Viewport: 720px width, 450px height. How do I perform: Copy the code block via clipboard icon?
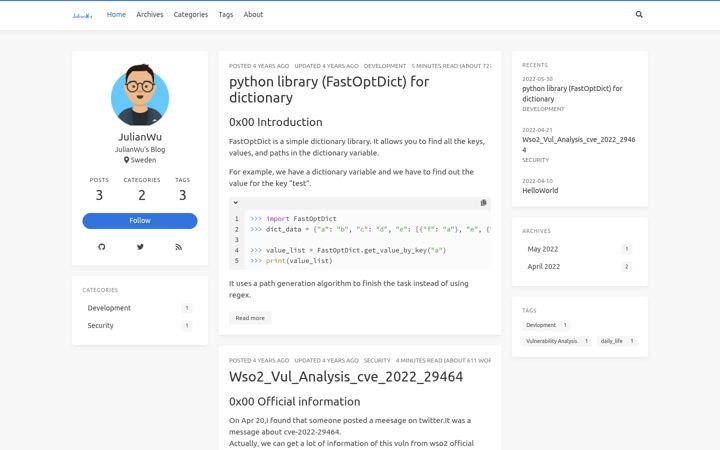click(x=483, y=202)
